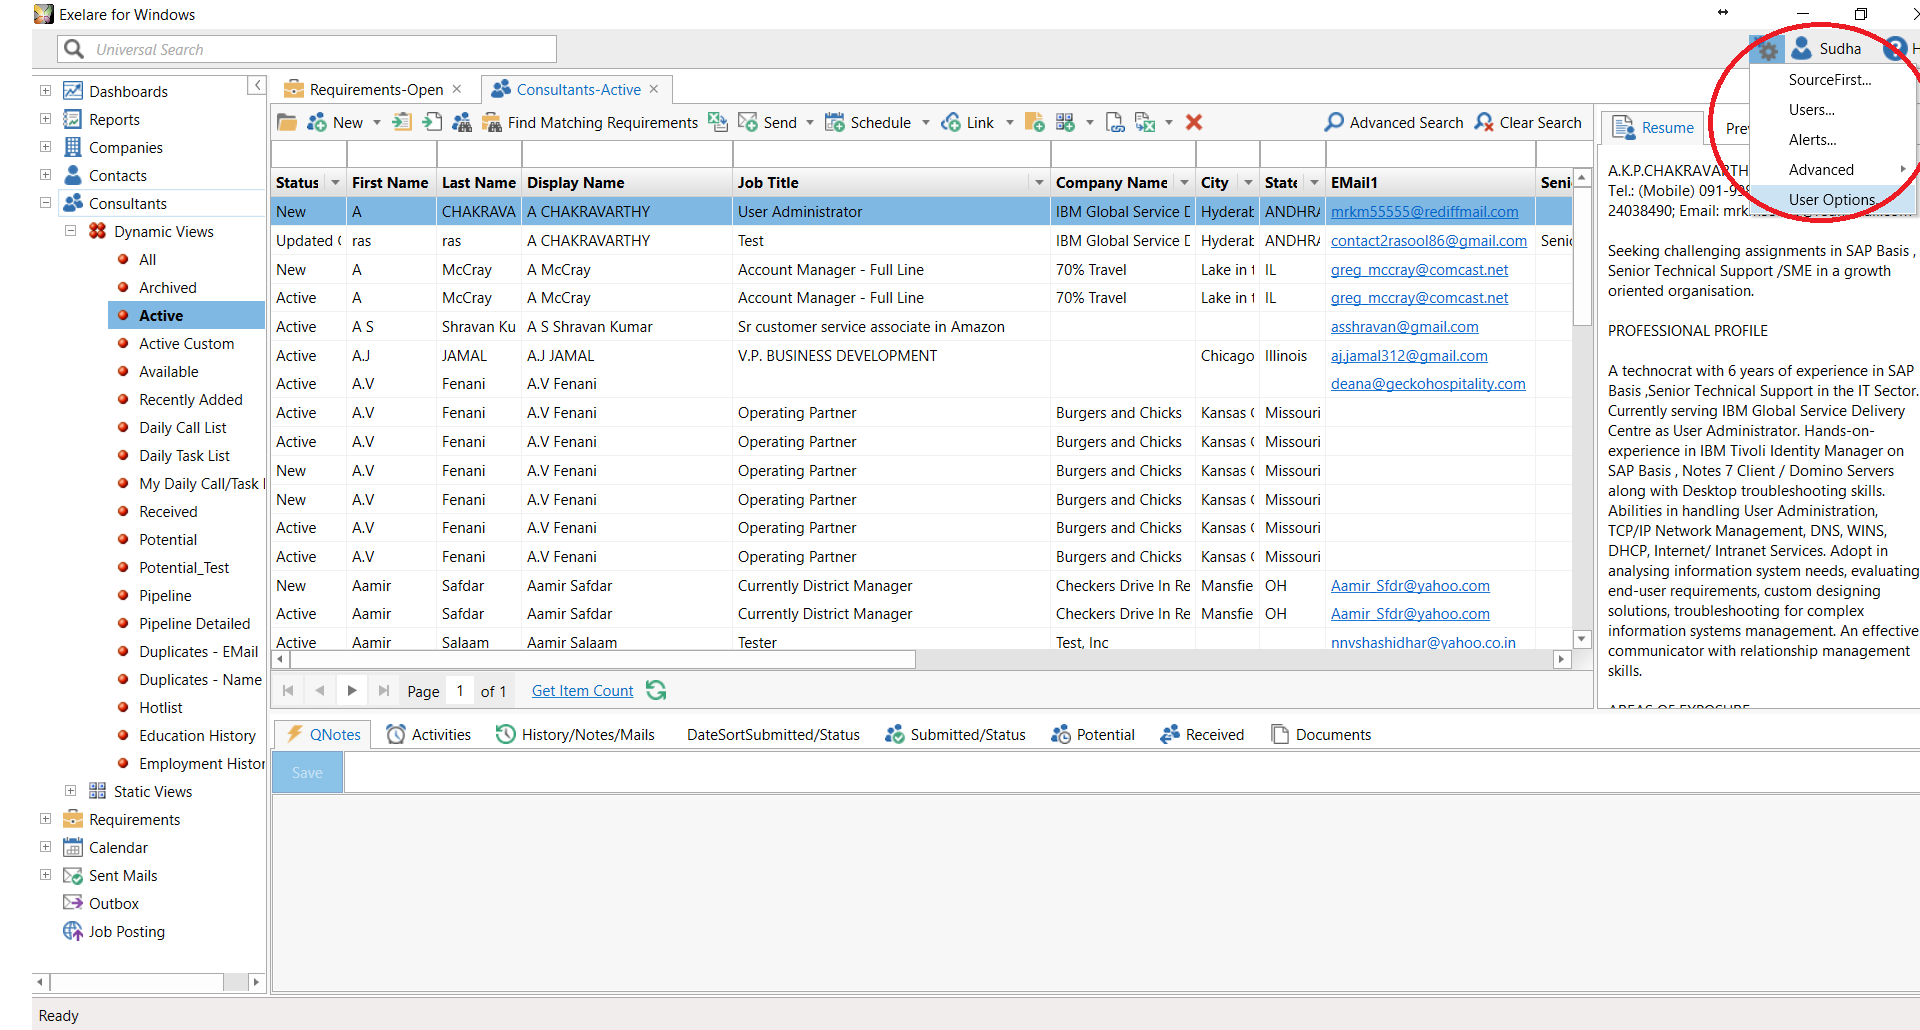Select Users... in the settings menu
1920x1030 pixels.
(1811, 110)
